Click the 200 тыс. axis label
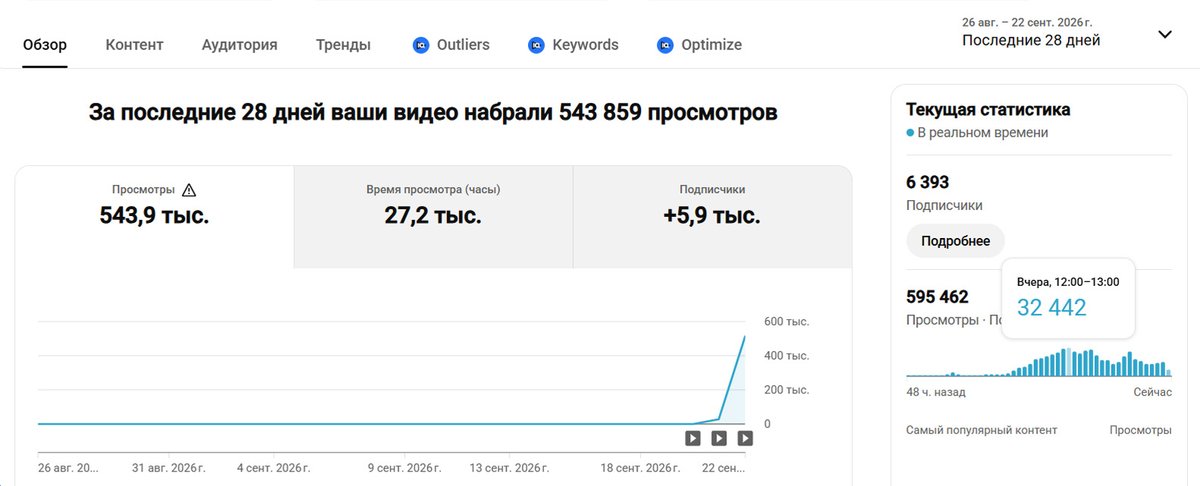The width and height of the screenshot is (1200, 486). [x=786, y=390]
